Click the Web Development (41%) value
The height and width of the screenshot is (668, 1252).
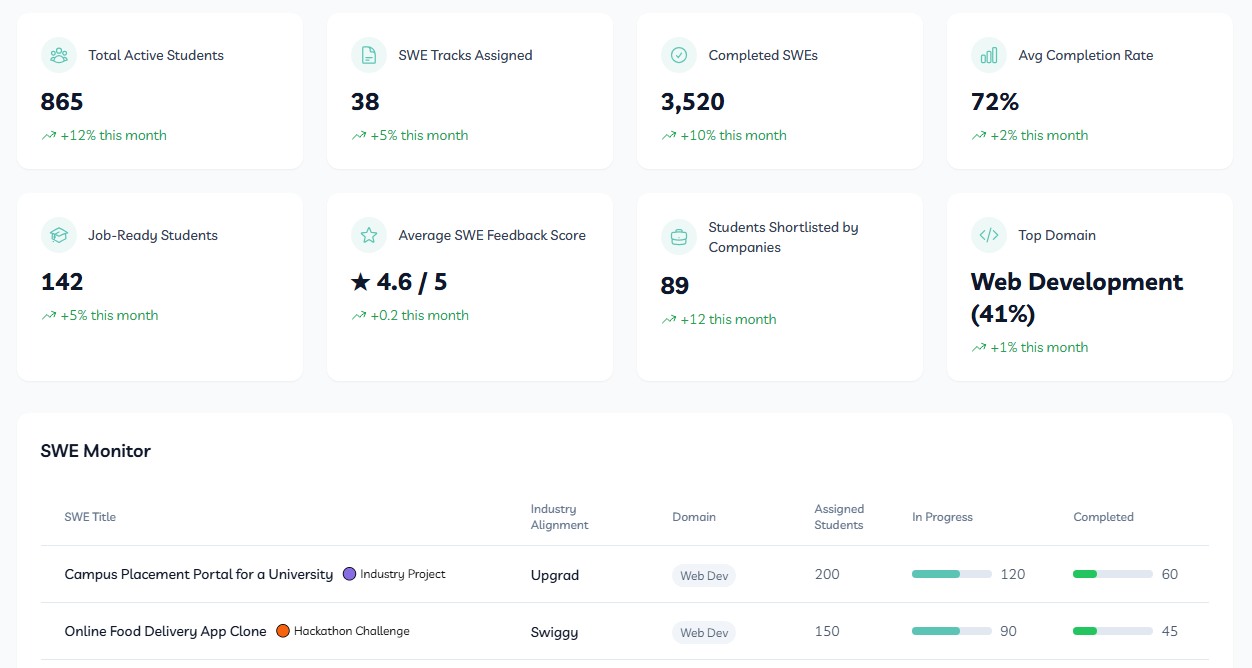pyautogui.click(x=1077, y=298)
